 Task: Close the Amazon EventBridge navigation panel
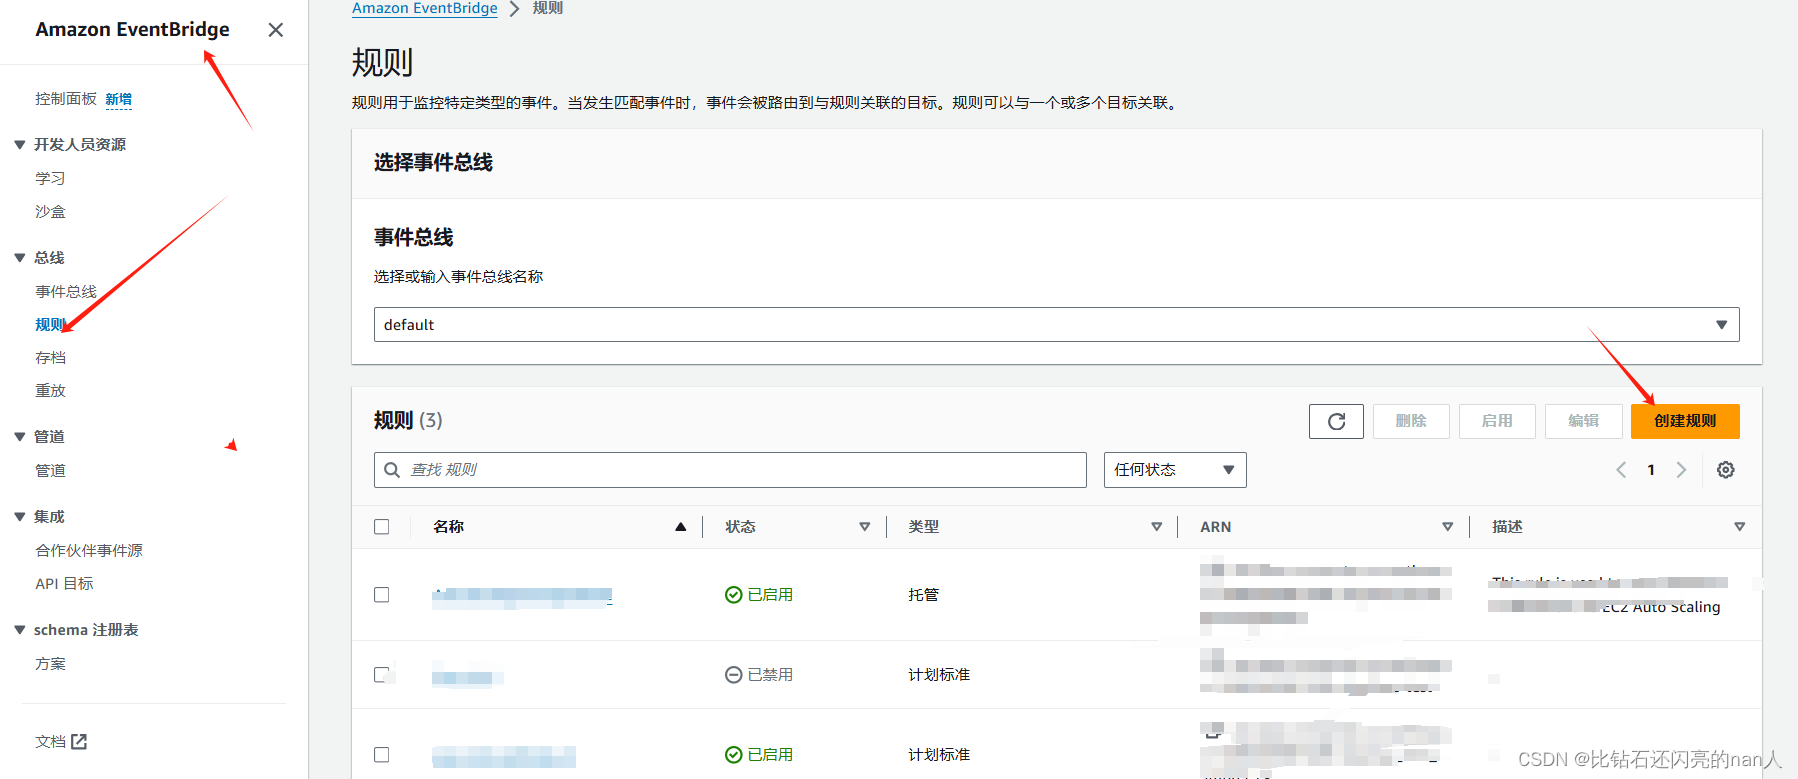click(276, 30)
